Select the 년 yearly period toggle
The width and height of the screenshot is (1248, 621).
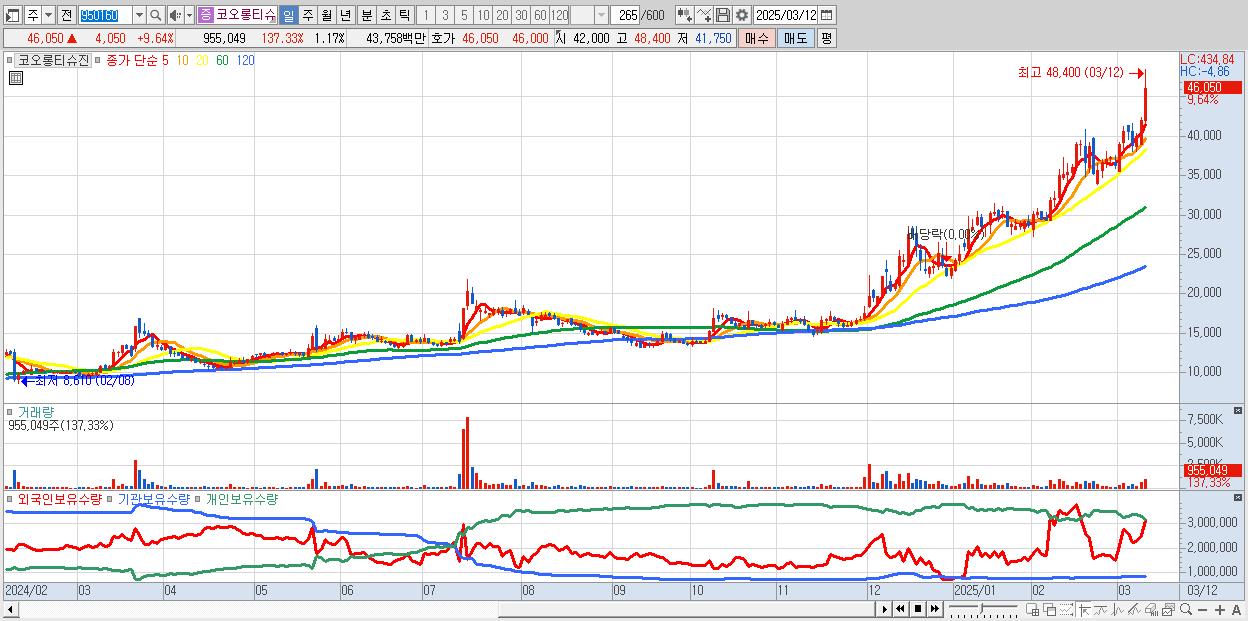click(x=345, y=15)
